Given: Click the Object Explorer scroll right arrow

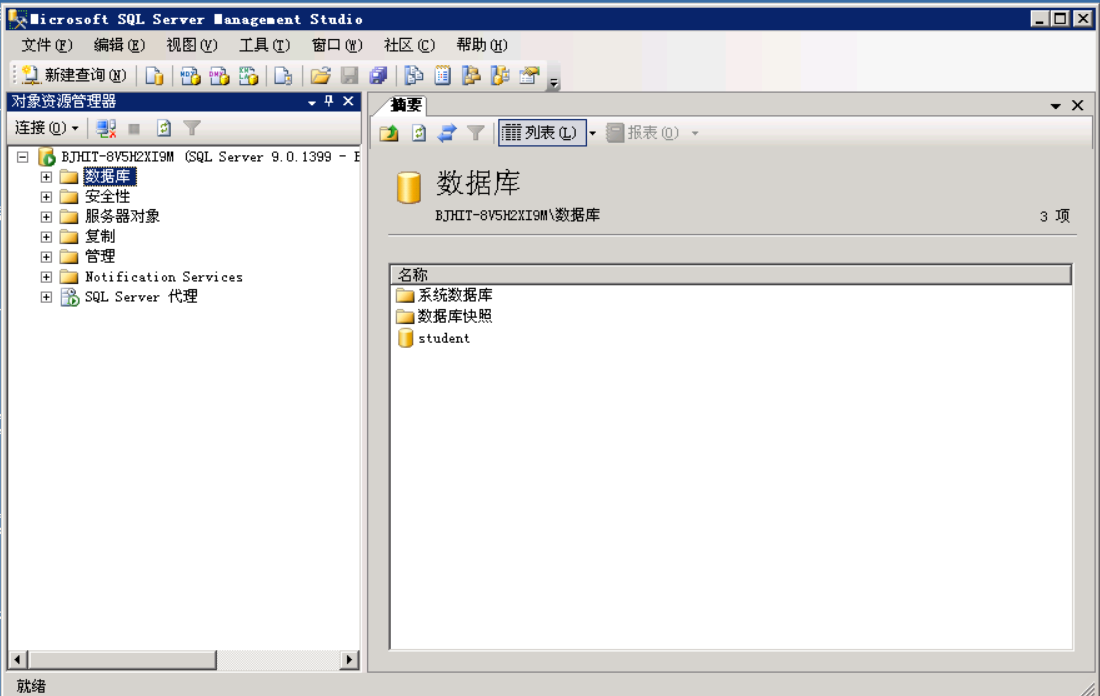Looking at the screenshot, I should coord(349,660).
